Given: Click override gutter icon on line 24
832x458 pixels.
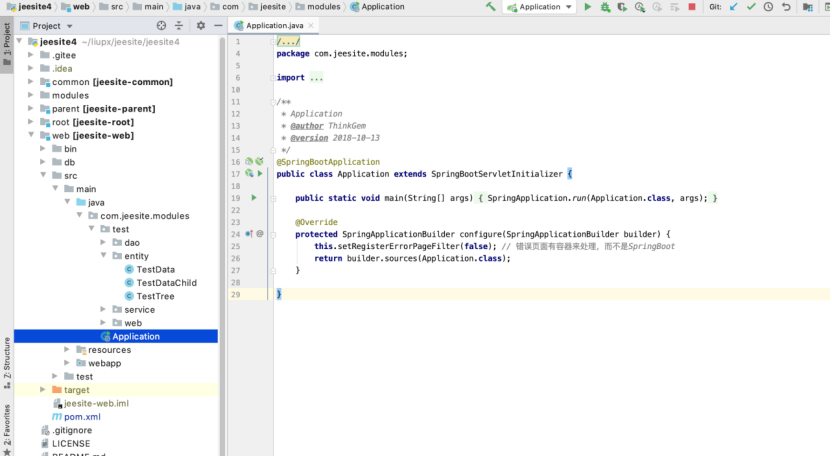Looking at the screenshot, I should point(249,234).
